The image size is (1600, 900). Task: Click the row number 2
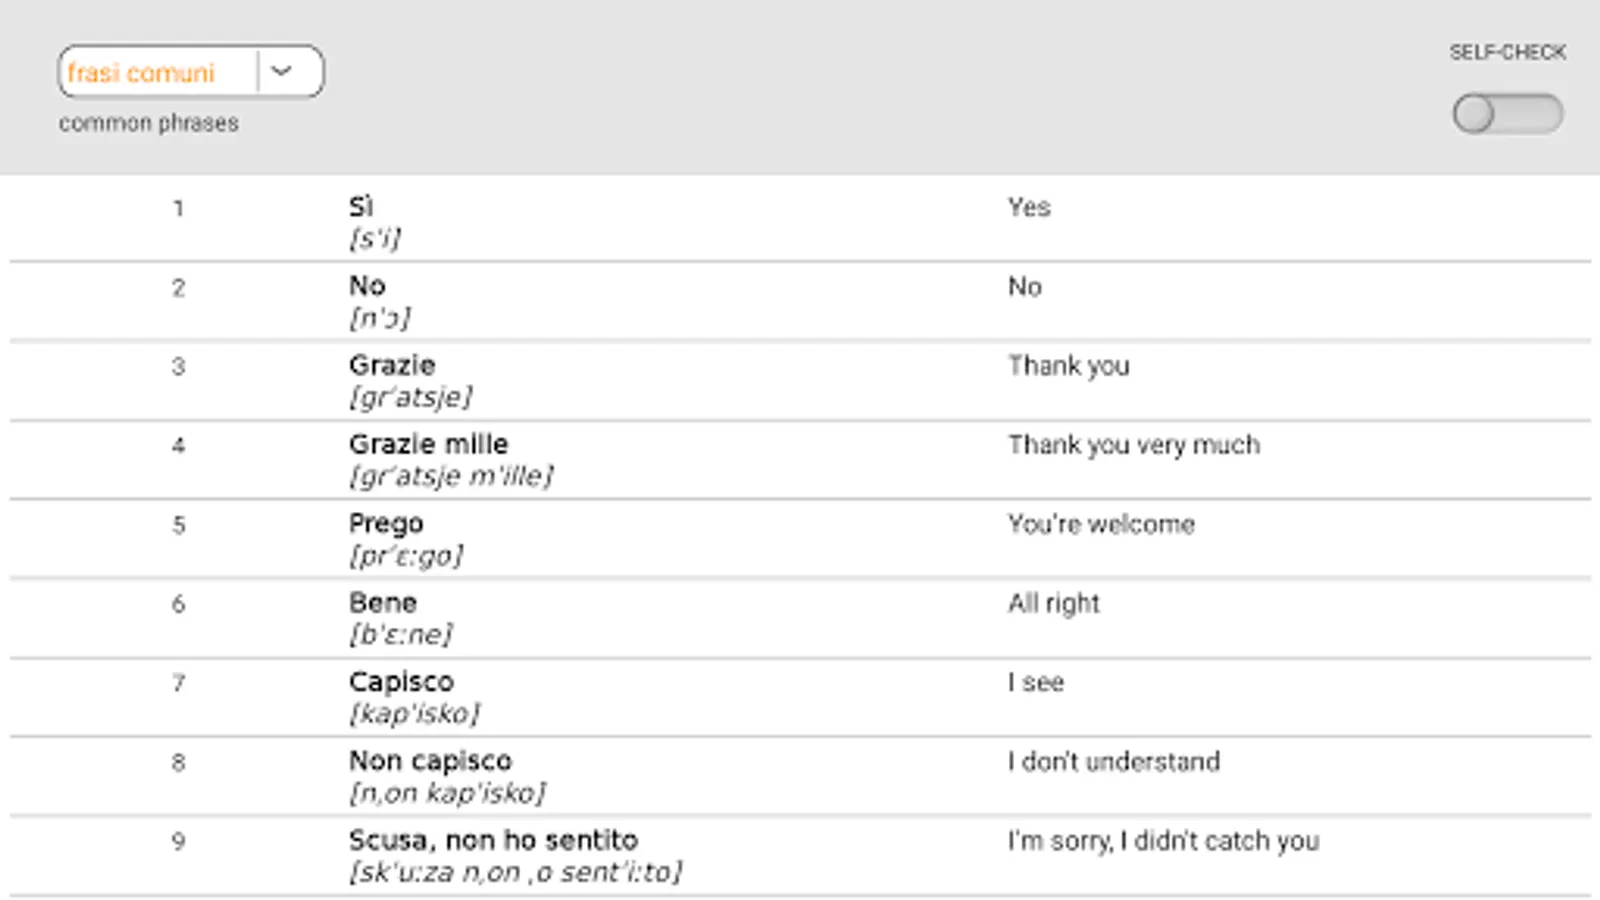coord(178,288)
